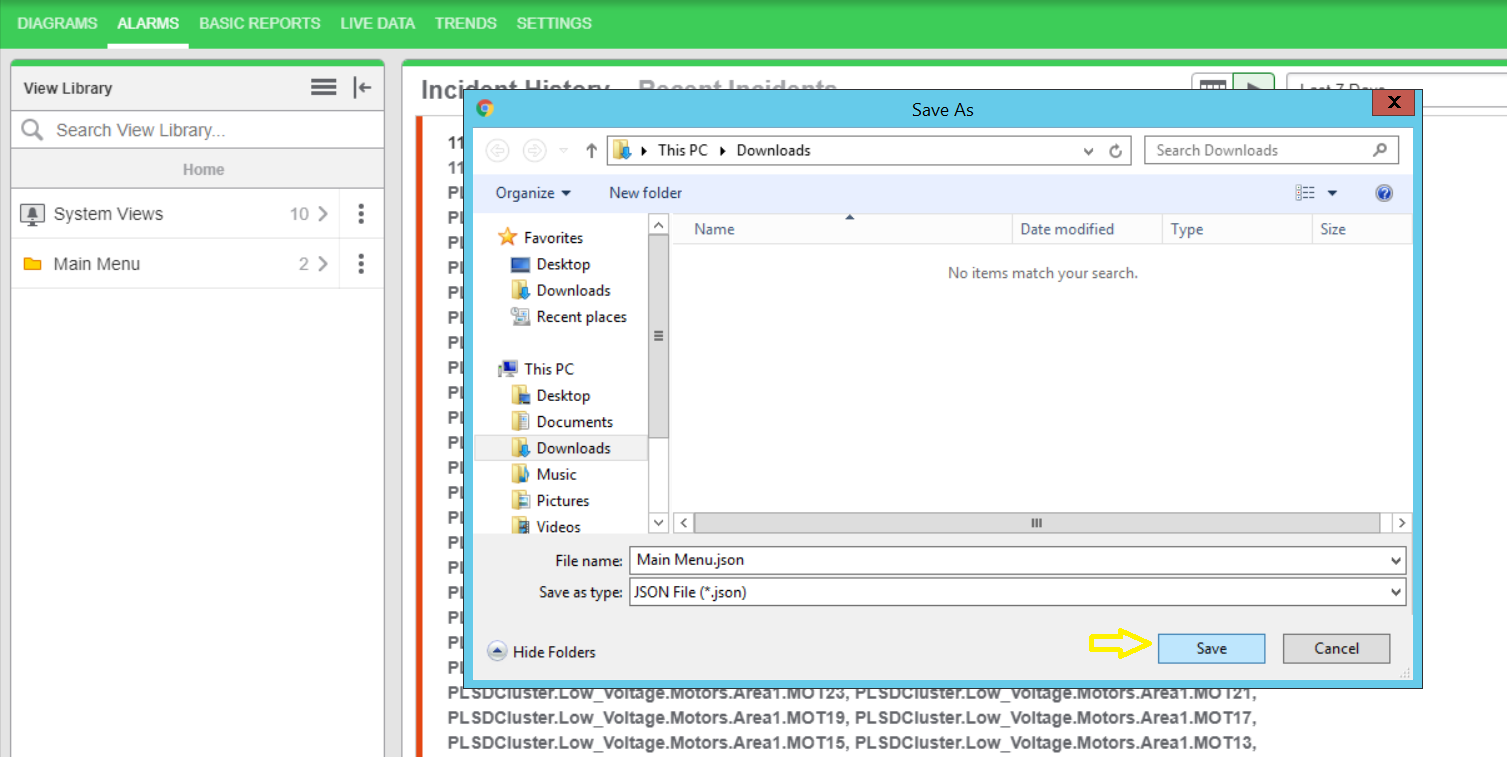Cancel the Save As dialog
This screenshot has height=757, width=1507.
(x=1336, y=649)
